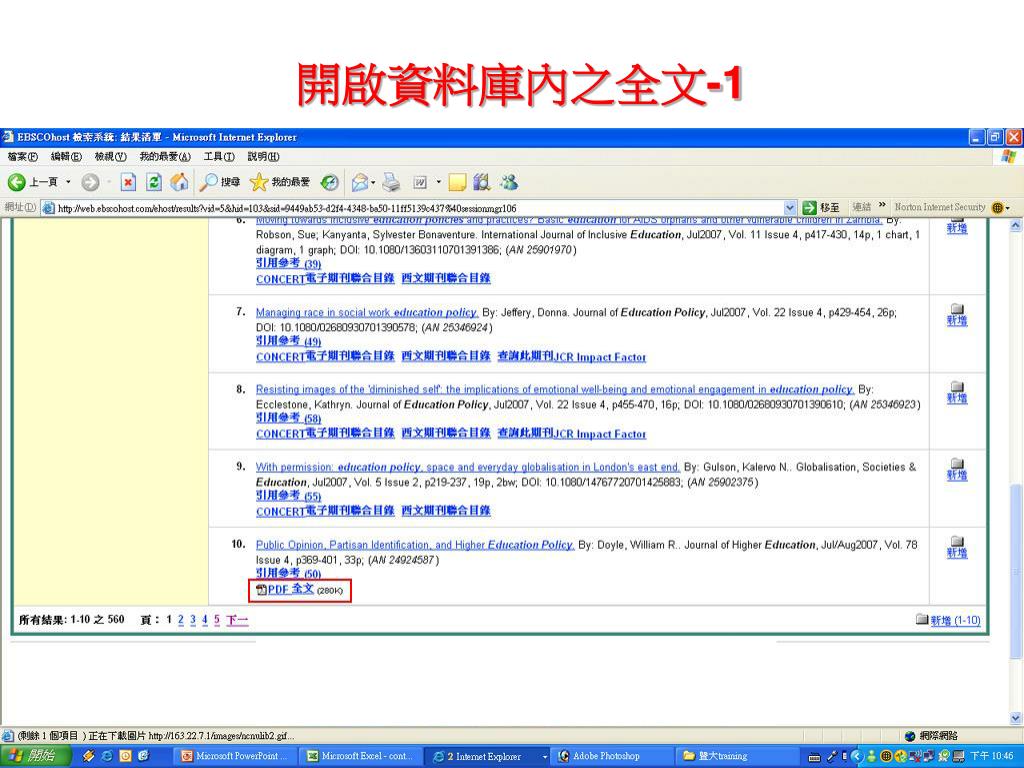Open 查詢此期刊JCR Impact Factor link for result 8

(571, 434)
